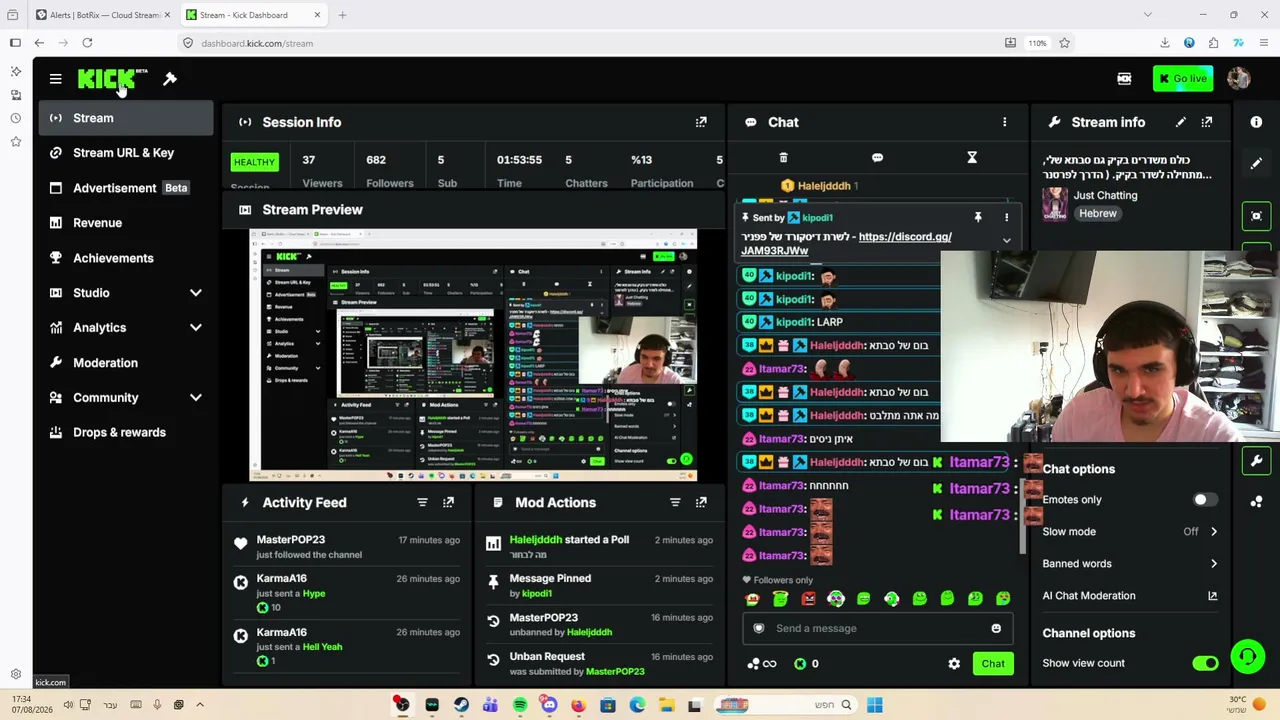Click the Go live button
The height and width of the screenshot is (720, 1280).
[x=1182, y=79]
